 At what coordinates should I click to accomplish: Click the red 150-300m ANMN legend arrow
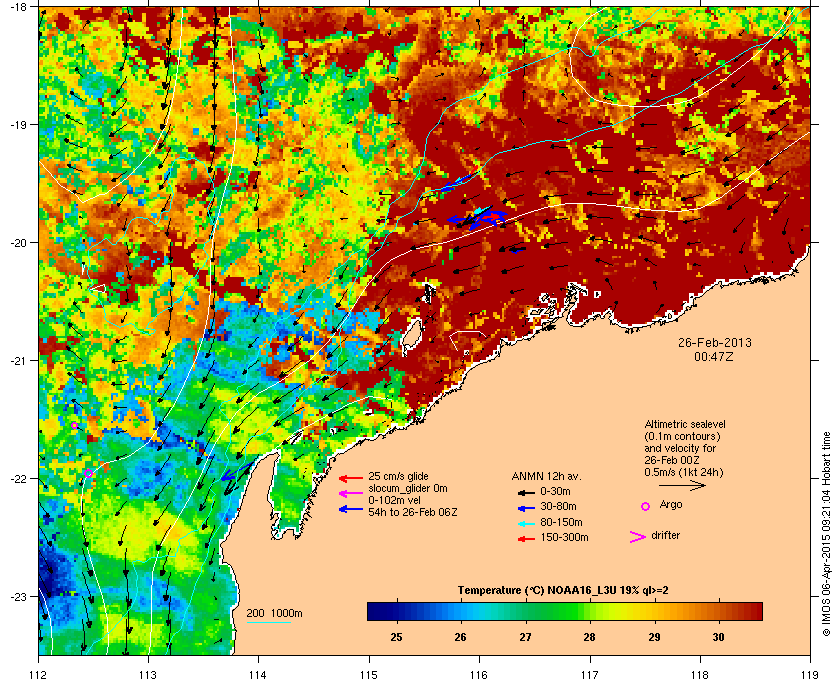point(526,539)
